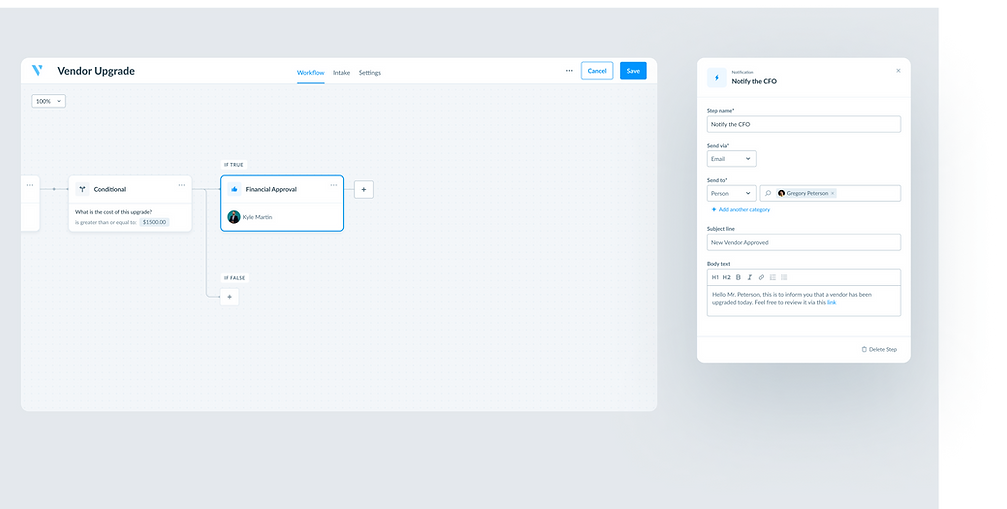
Task: Open the cut-off left step's three-dot menu
Action: (30, 185)
